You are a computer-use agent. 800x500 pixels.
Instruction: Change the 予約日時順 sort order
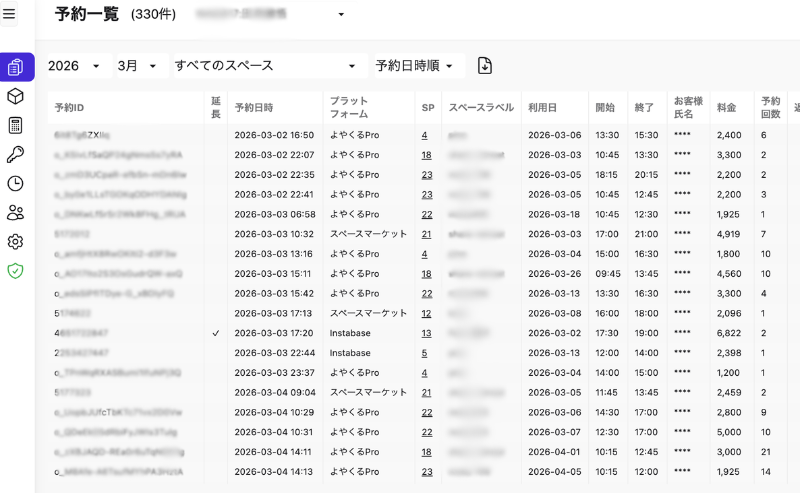(x=419, y=66)
